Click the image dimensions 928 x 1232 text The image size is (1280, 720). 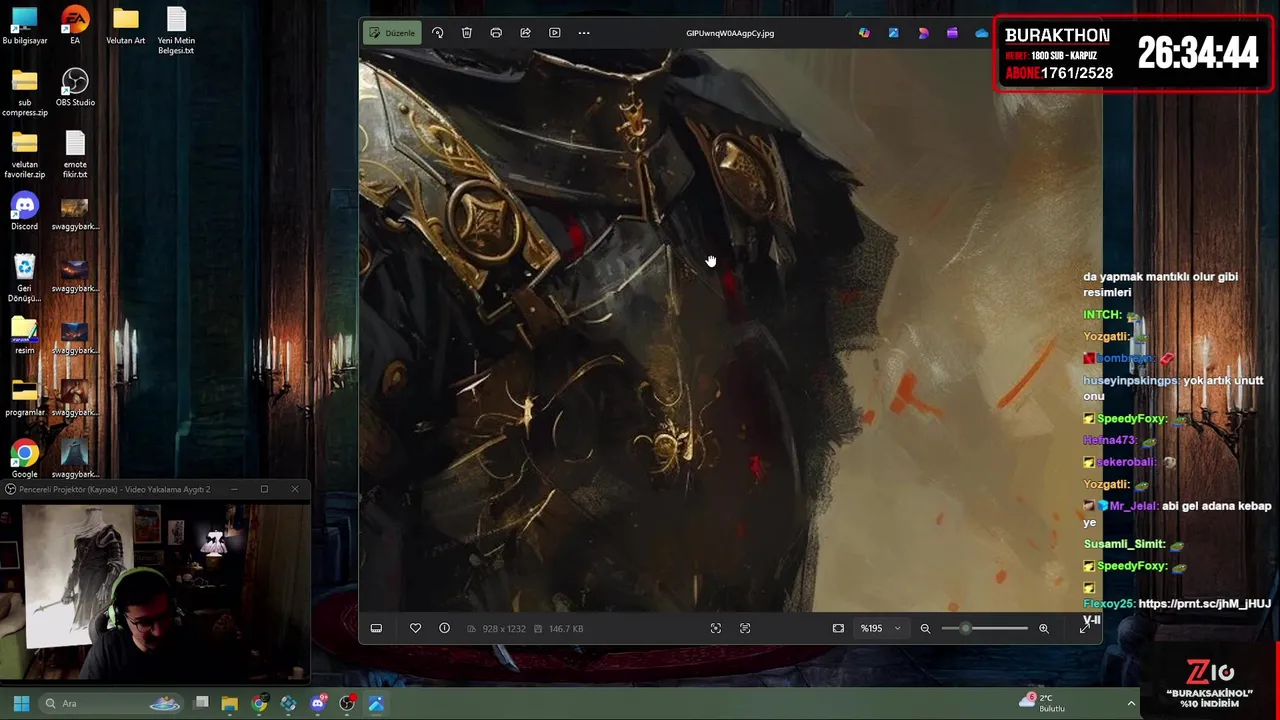click(x=503, y=629)
